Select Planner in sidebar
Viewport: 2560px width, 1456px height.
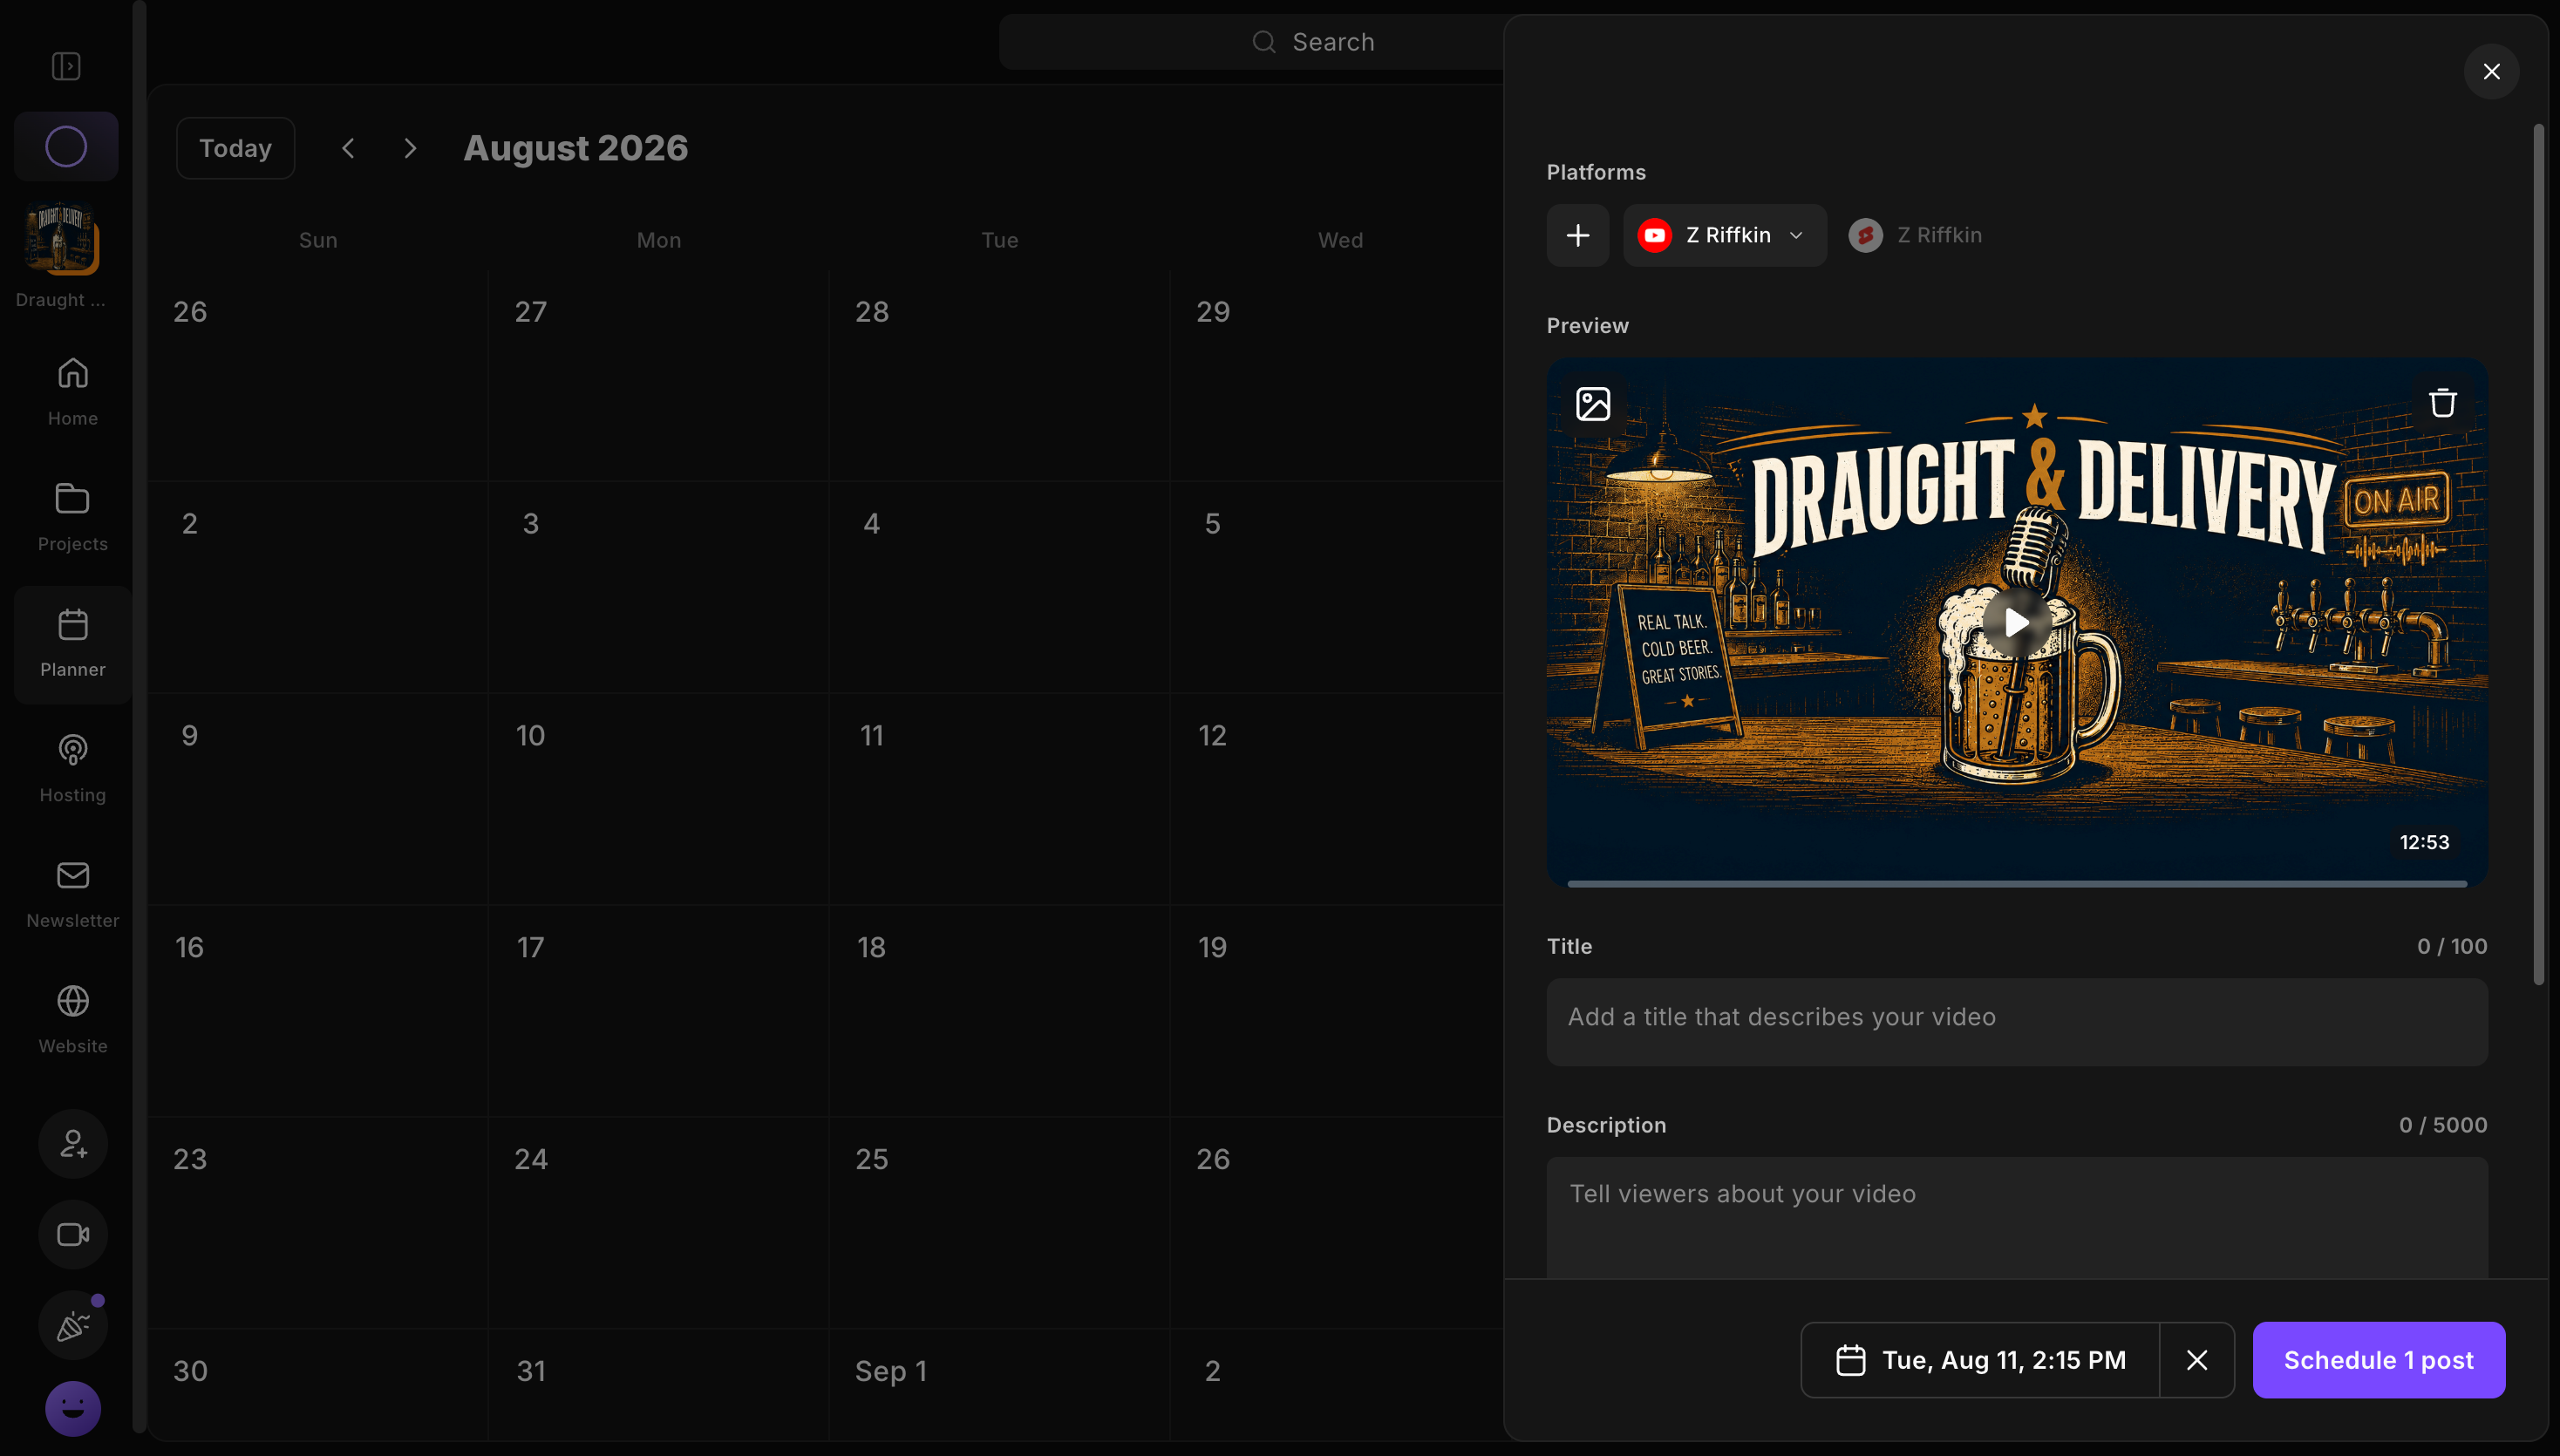coord(73,644)
